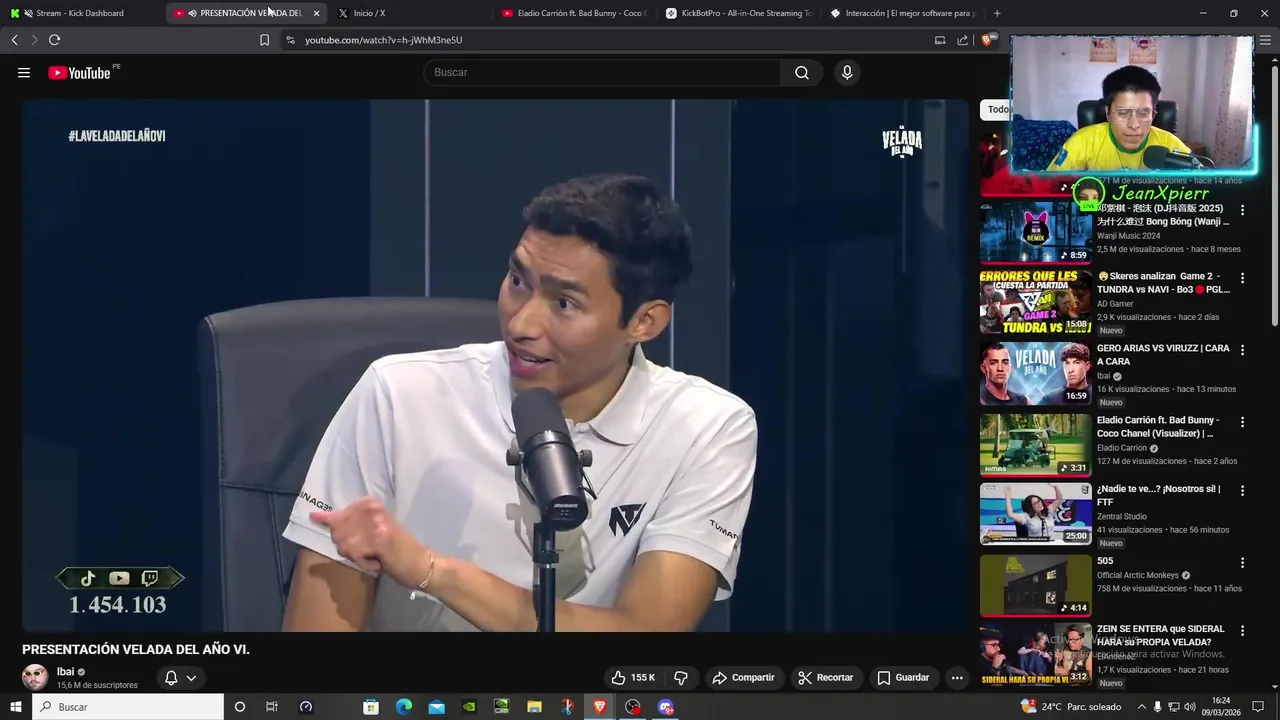Open options for ¿Nadie te ve...? video
Screen dimensions: 1280x720
[1242, 491]
